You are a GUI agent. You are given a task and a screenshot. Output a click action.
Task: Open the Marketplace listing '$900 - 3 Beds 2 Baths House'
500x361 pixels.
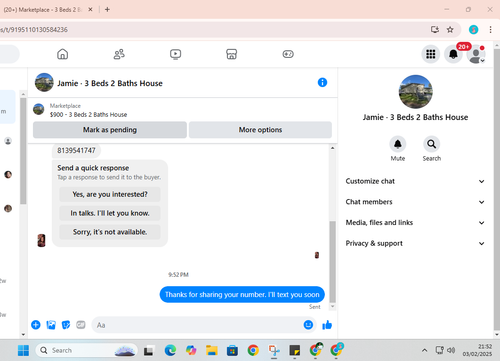(88, 115)
